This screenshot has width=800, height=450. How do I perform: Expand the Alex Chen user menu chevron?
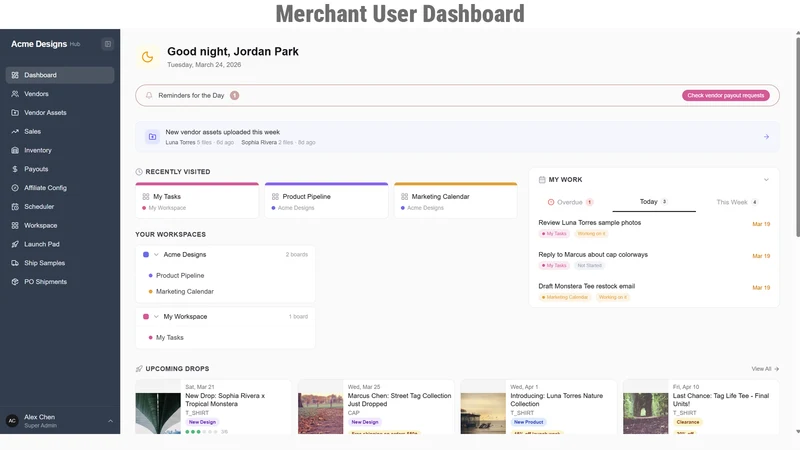(x=110, y=421)
